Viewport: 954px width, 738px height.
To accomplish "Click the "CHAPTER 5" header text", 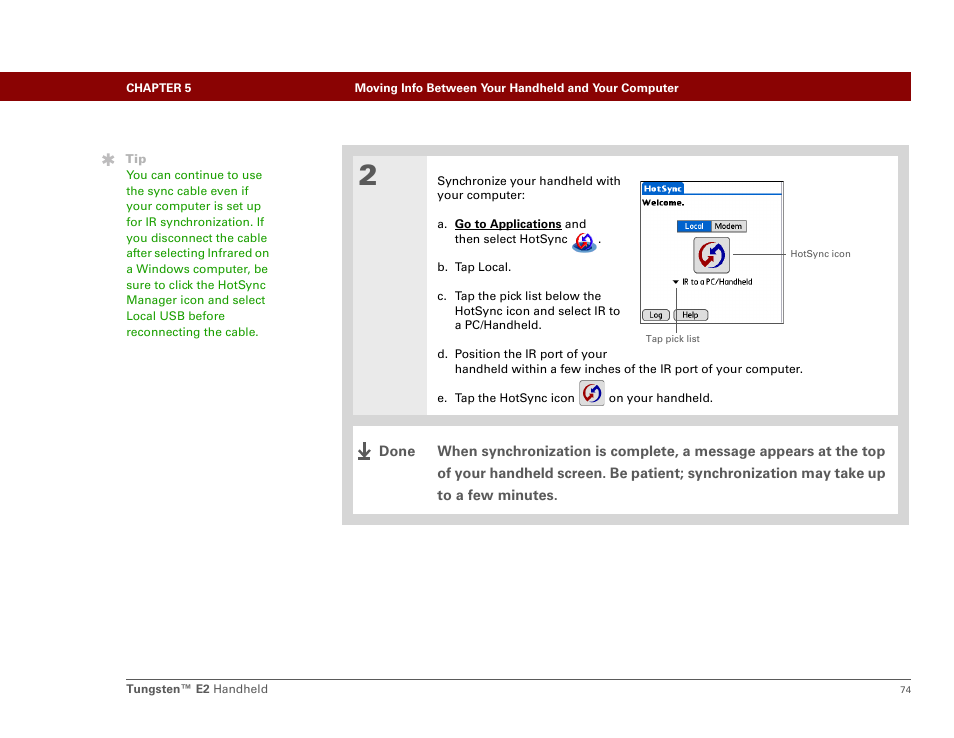I will [159, 88].
